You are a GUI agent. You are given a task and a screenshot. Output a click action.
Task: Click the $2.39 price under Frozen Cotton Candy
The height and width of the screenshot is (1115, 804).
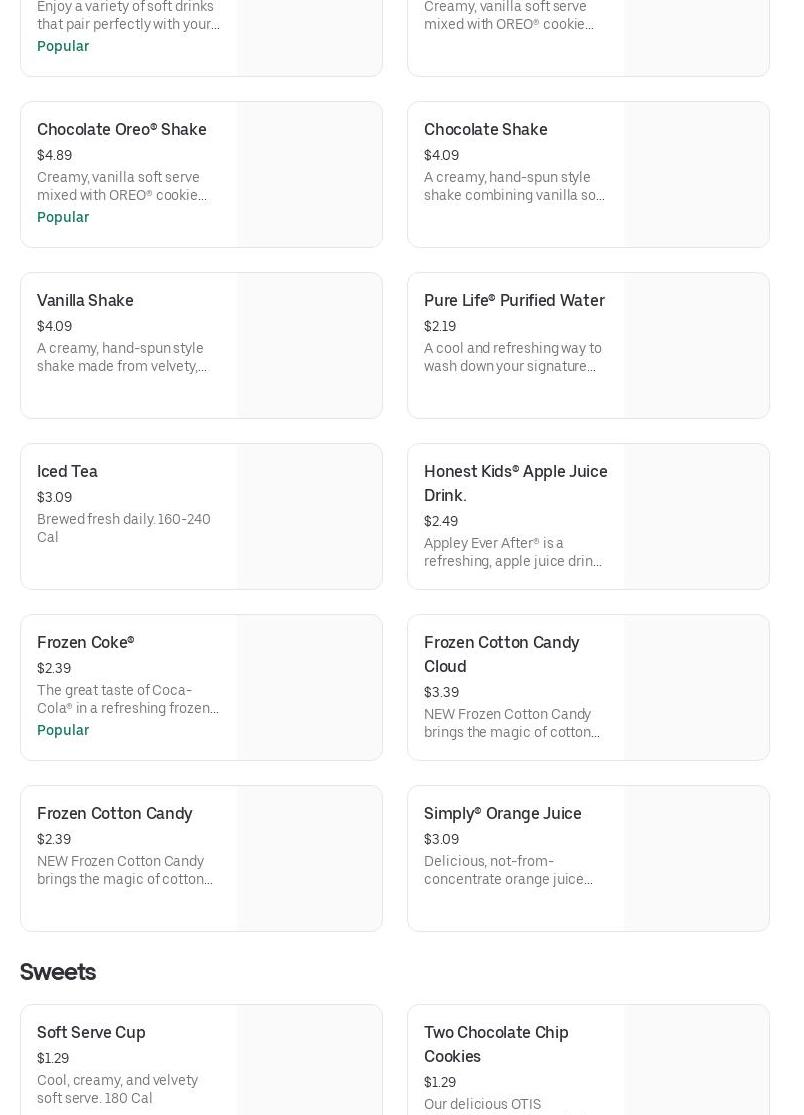(54, 840)
